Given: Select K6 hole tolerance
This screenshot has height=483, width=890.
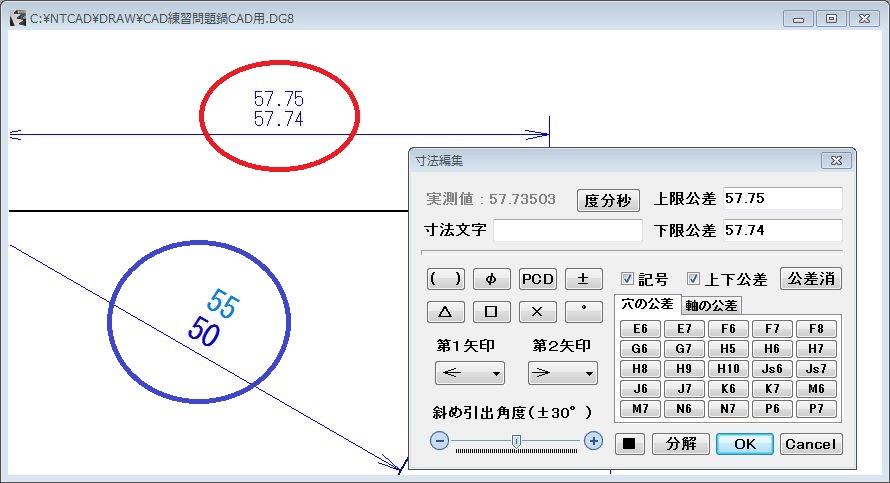Looking at the screenshot, I should [728, 389].
